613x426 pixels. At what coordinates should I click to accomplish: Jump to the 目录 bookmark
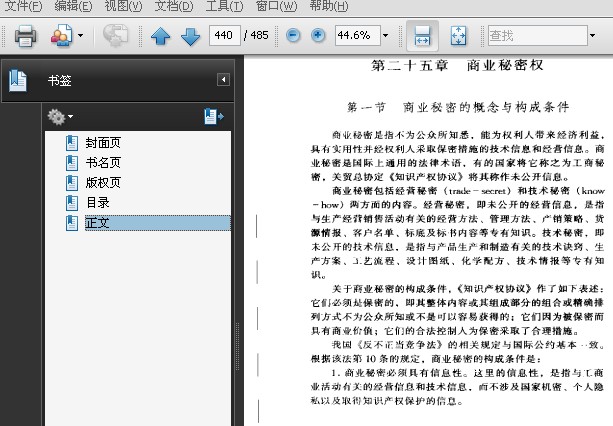[x=97, y=202]
